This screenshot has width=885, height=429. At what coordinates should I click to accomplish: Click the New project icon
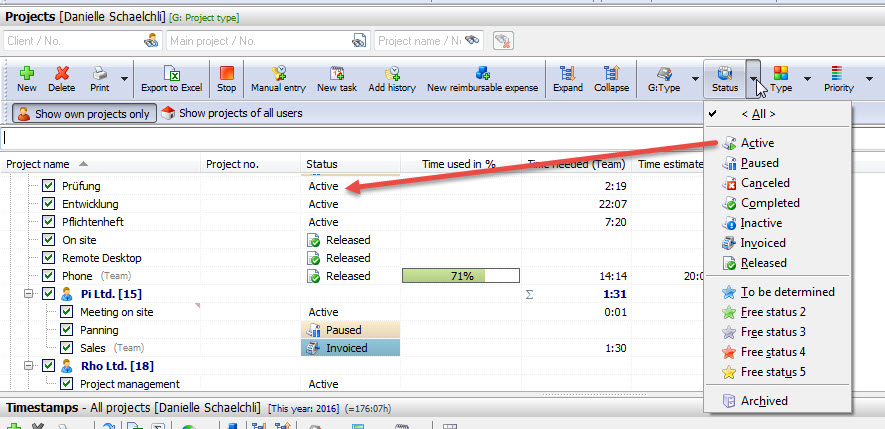pyautogui.click(x=27, y=74)
